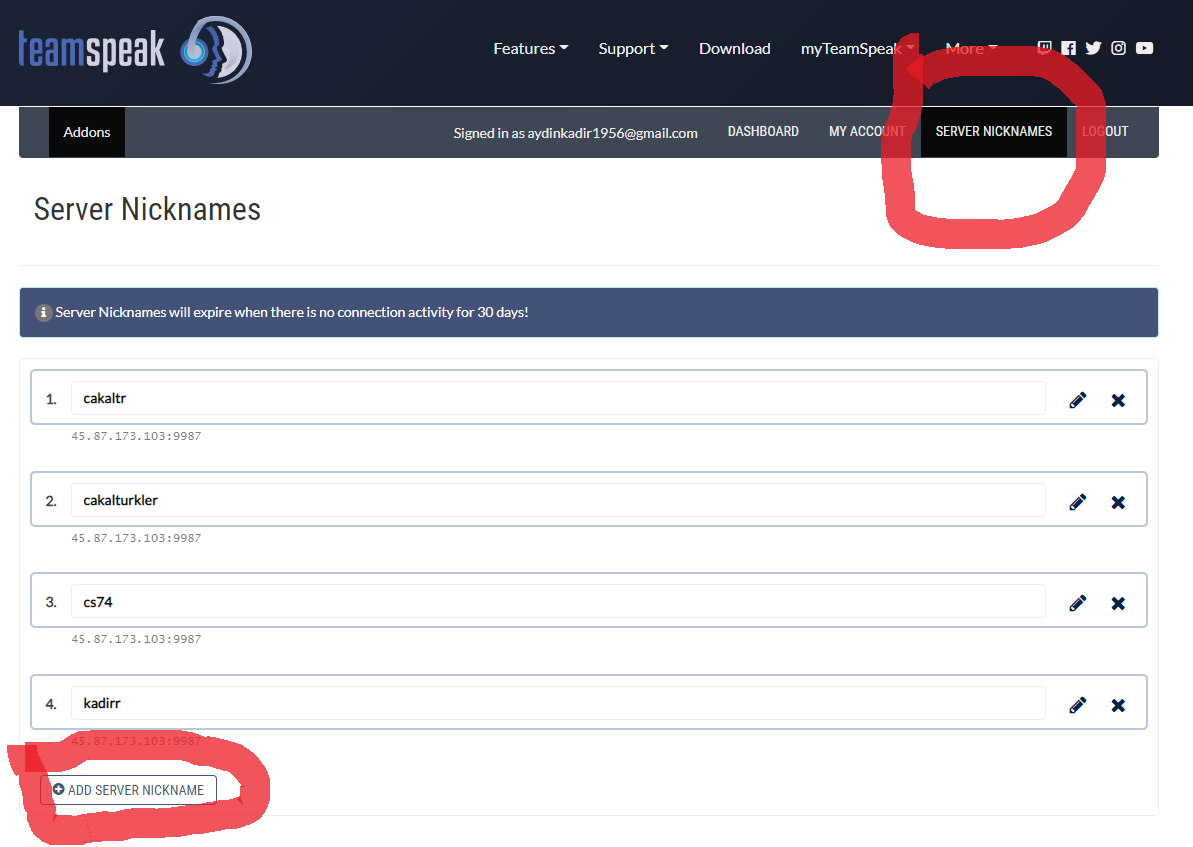Click the info icon in expiry notice
Viewport: 1193px width, 847px height.
pos(43,312)
